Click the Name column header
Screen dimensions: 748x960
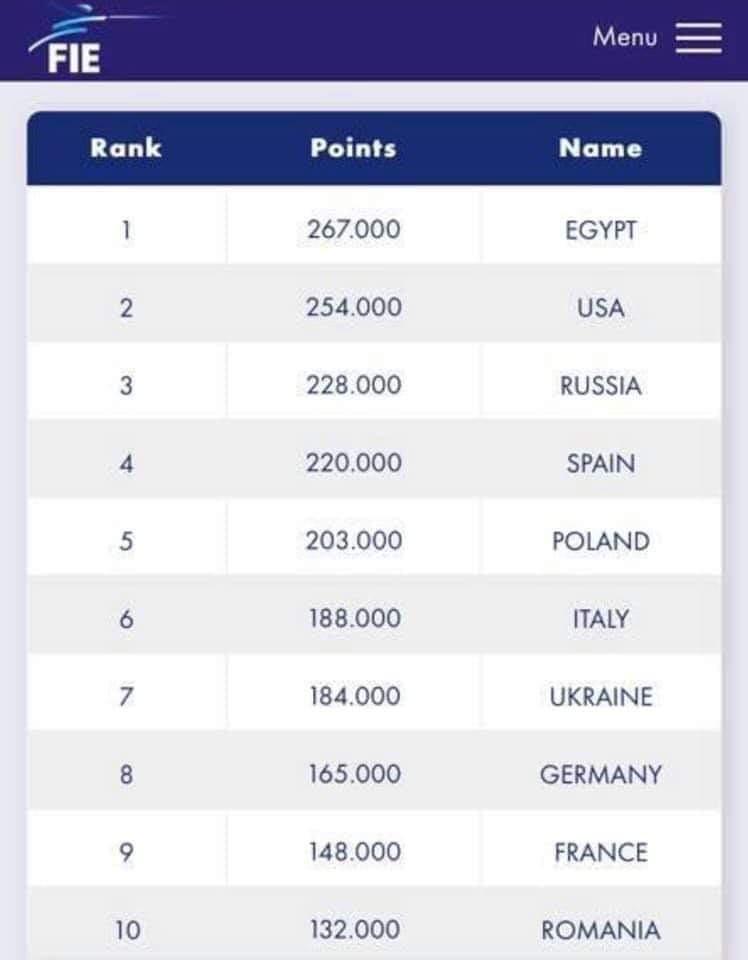[600, 148]
